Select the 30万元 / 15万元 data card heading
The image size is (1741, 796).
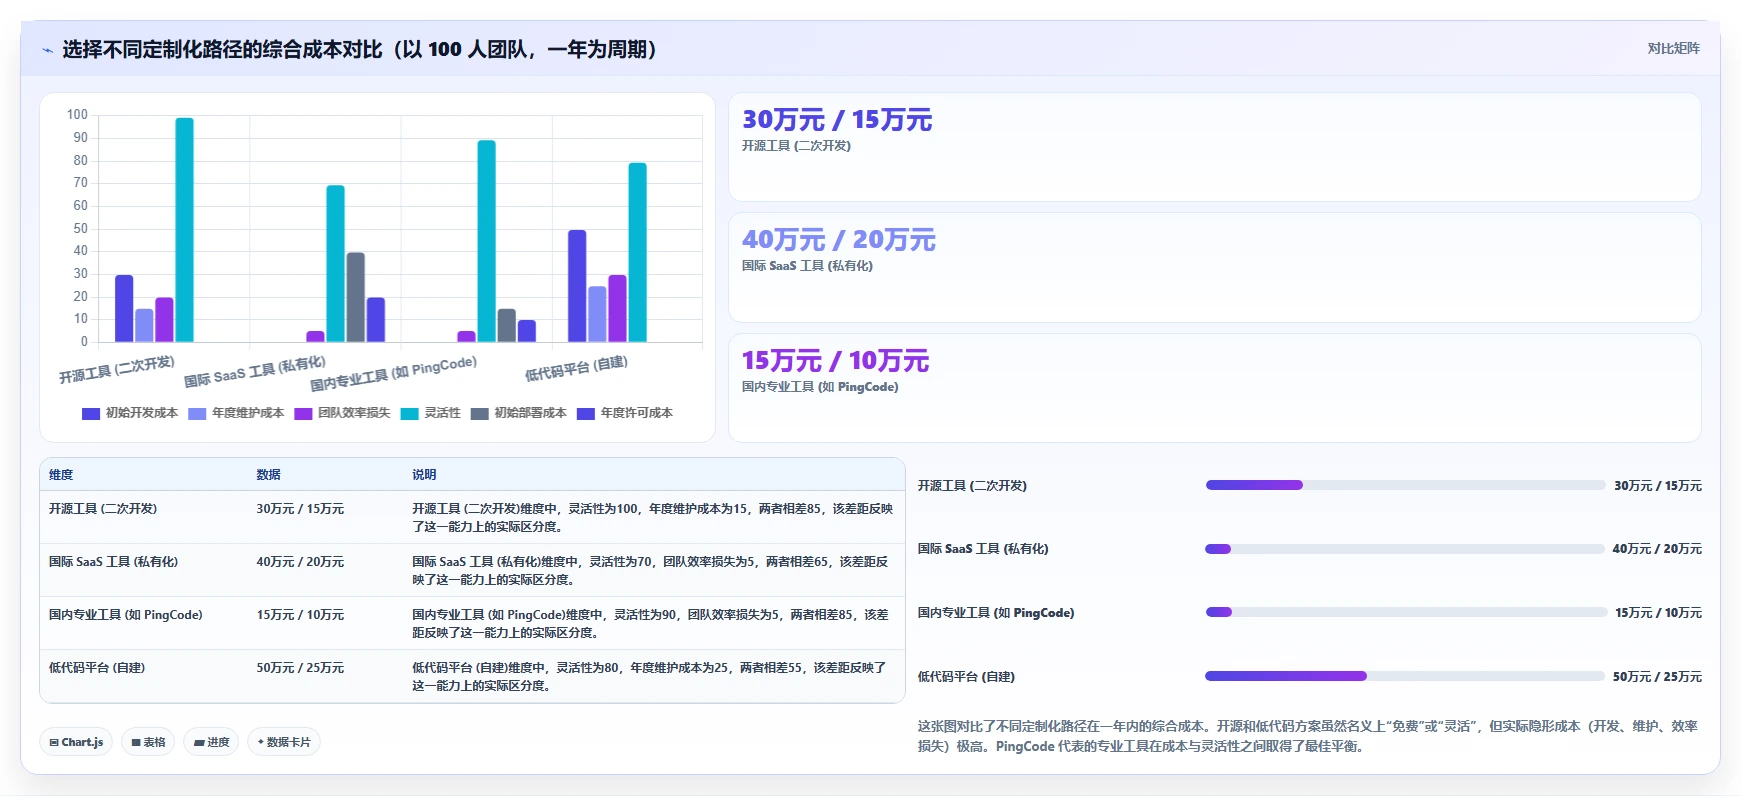pos(837,120)
